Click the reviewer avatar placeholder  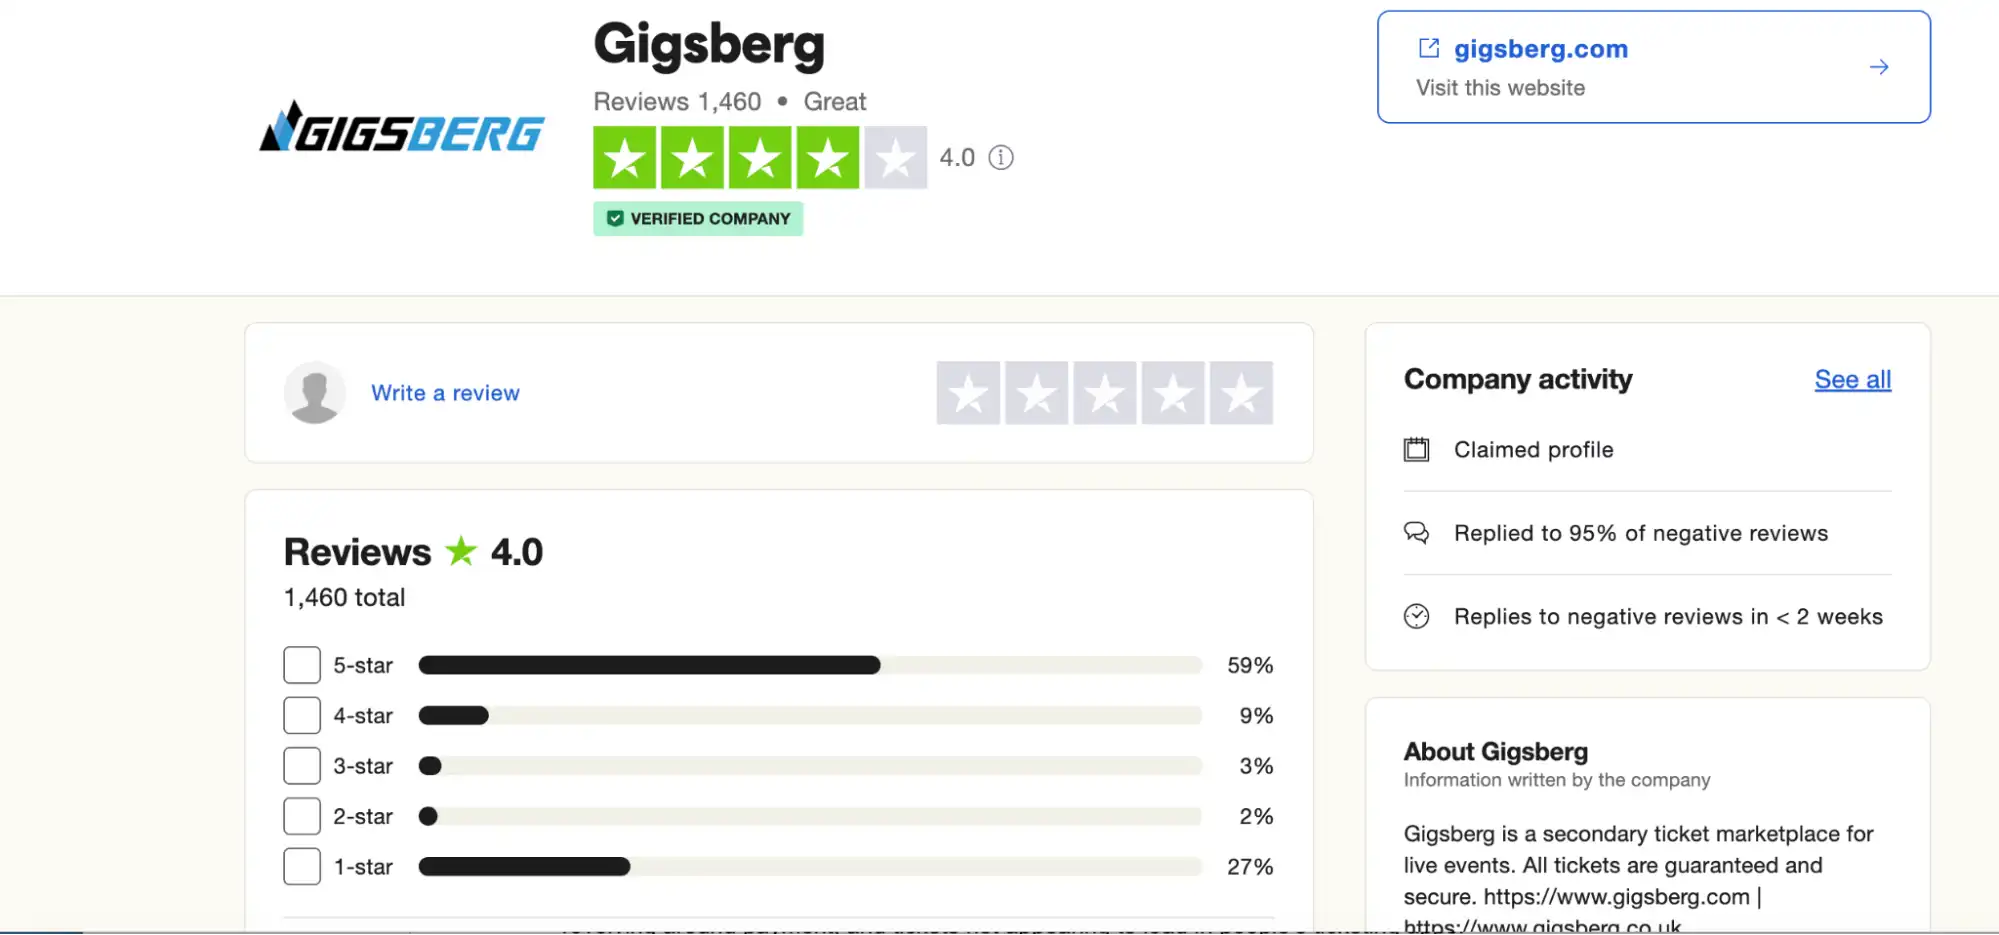tap(314, 392)
